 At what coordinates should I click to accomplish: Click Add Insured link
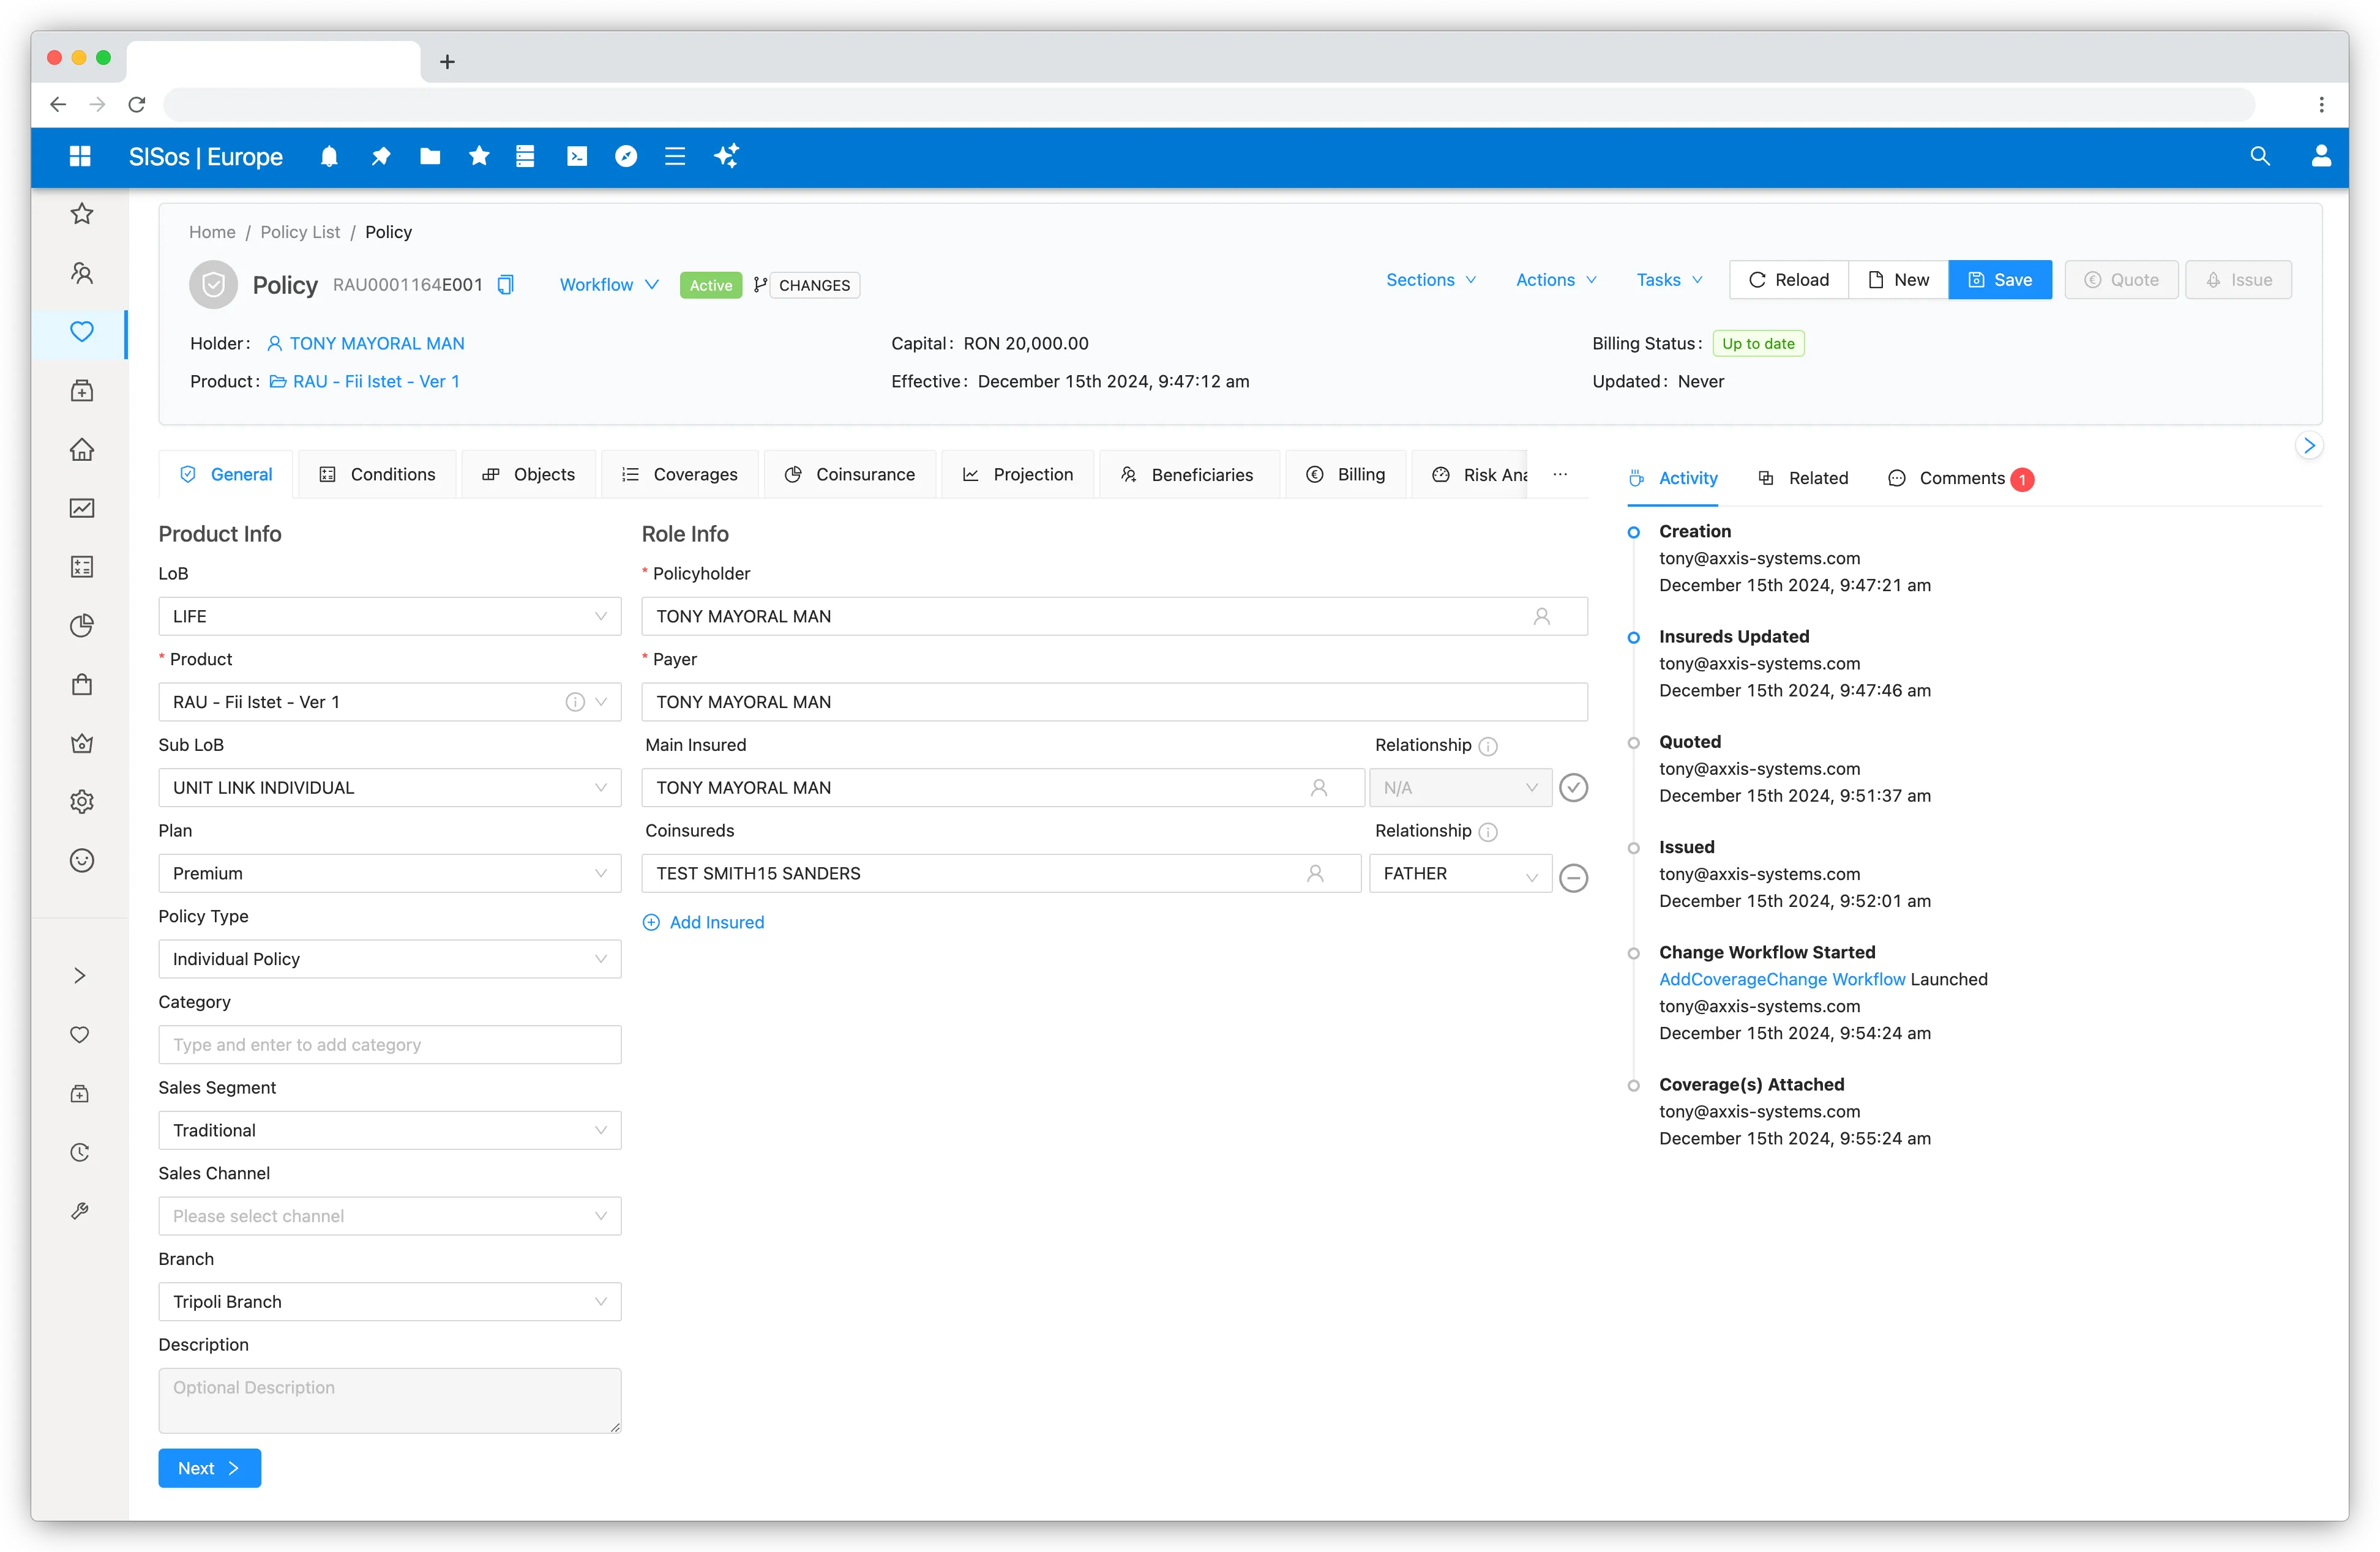703,922
